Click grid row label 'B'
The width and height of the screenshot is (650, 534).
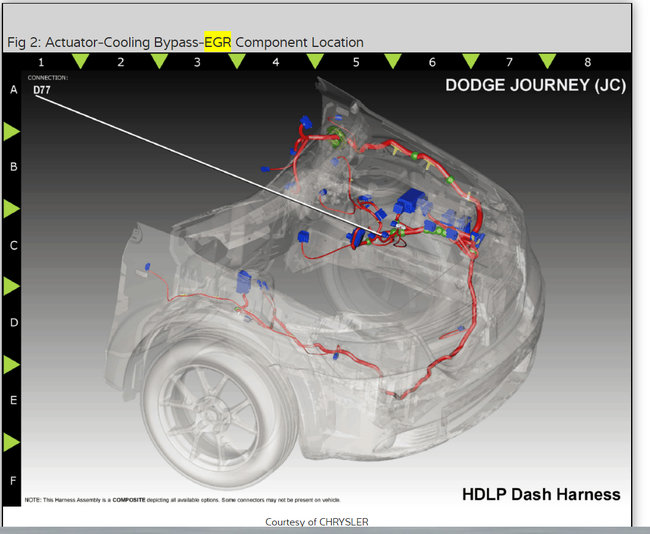pos(14,167)
